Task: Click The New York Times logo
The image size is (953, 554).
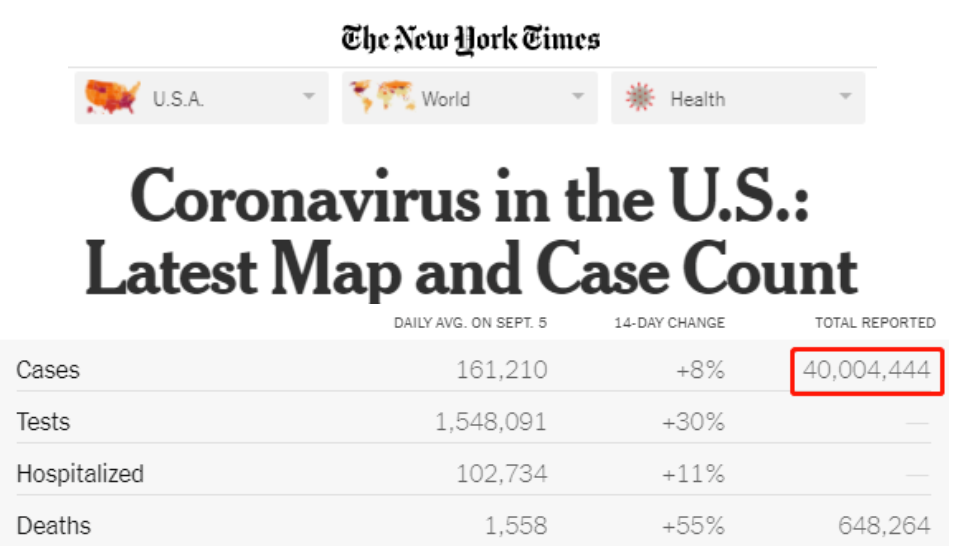Action: pyautogui.click(x=470, y=39)
